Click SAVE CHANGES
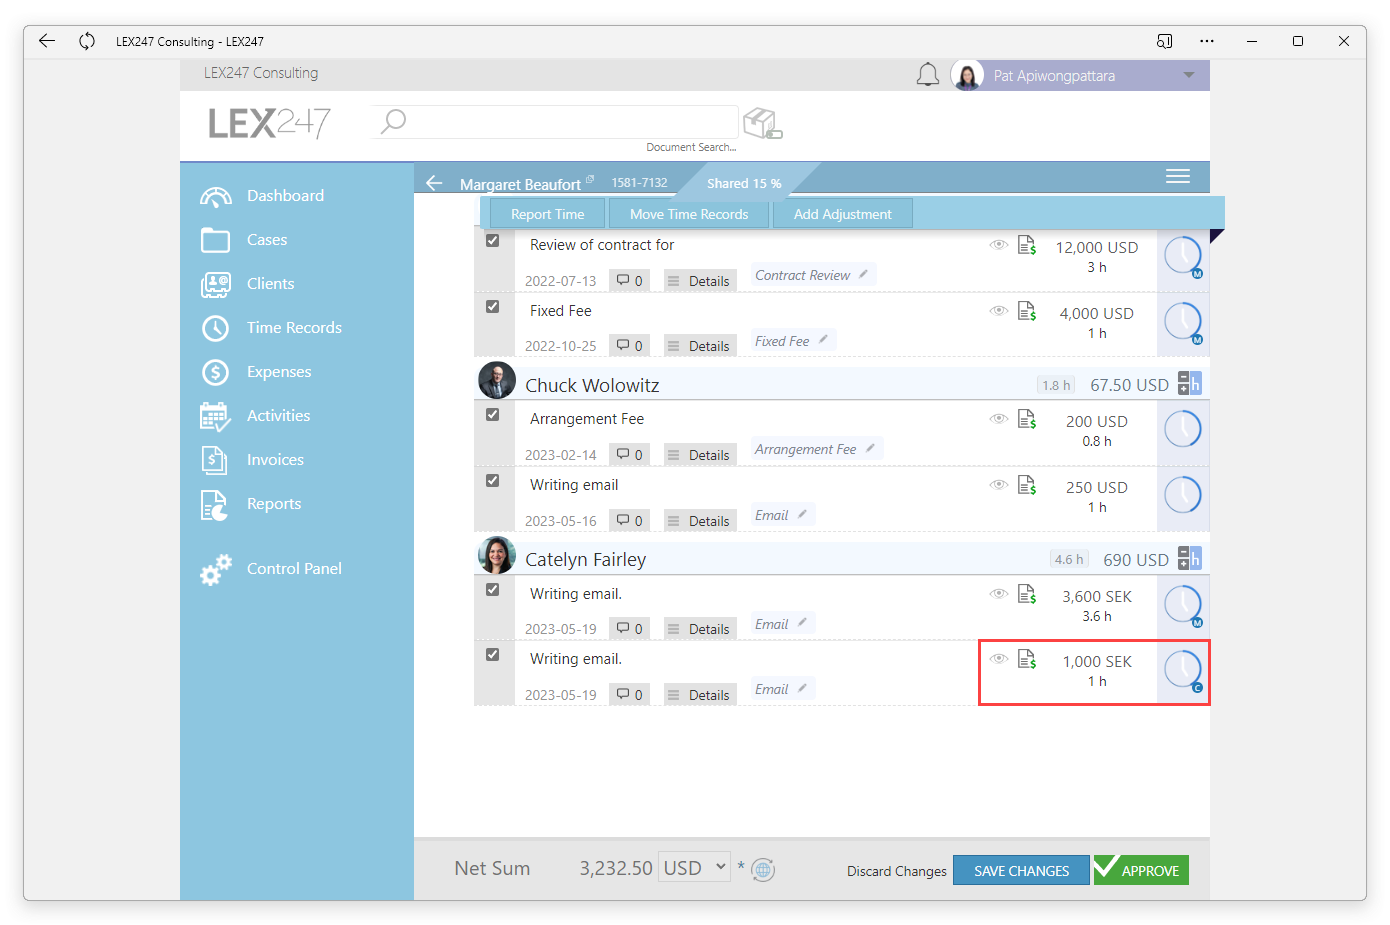The image size is (1390, 925). (1021, 870)
